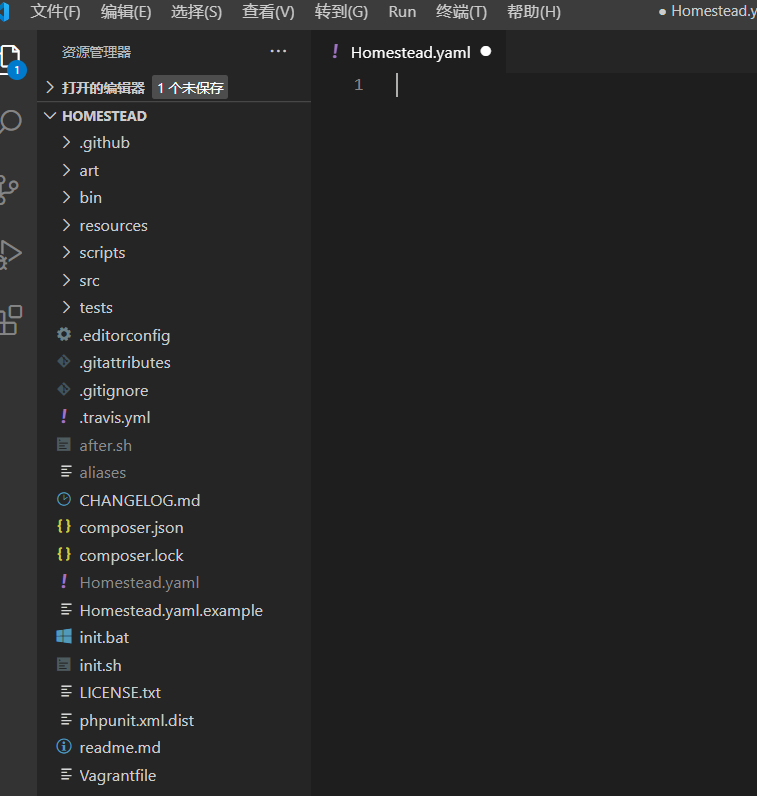Click the clock icon beside CHANGELOG.md
Viewport: 757px width, 796px height.
64,500
